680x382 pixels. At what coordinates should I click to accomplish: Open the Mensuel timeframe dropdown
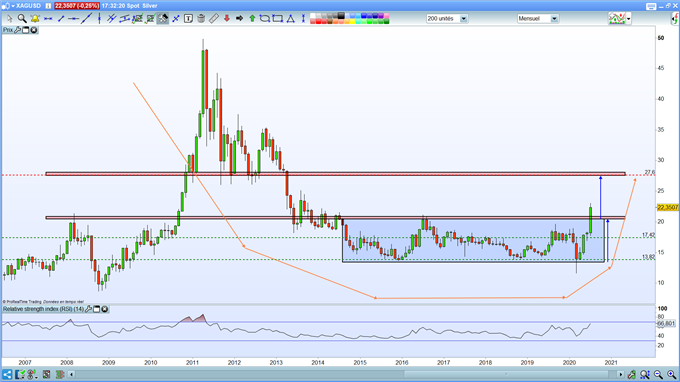click(538, 19)
